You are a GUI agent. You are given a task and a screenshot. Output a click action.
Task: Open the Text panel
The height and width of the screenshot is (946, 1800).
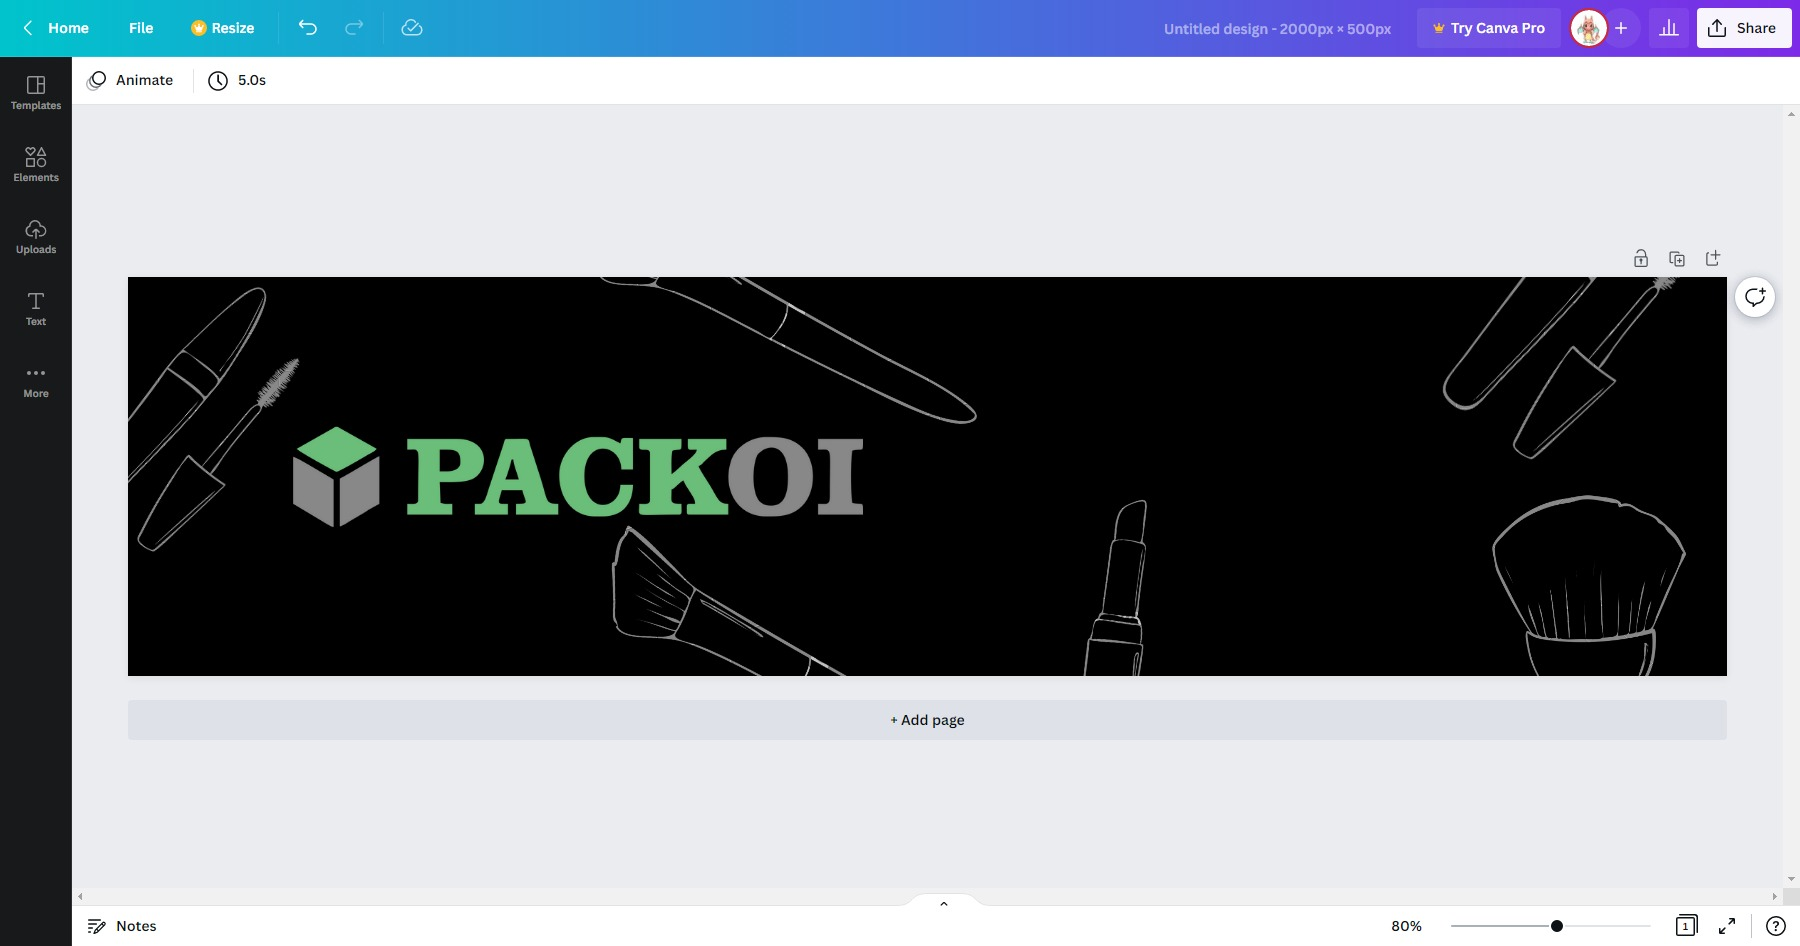coord(36,309)
